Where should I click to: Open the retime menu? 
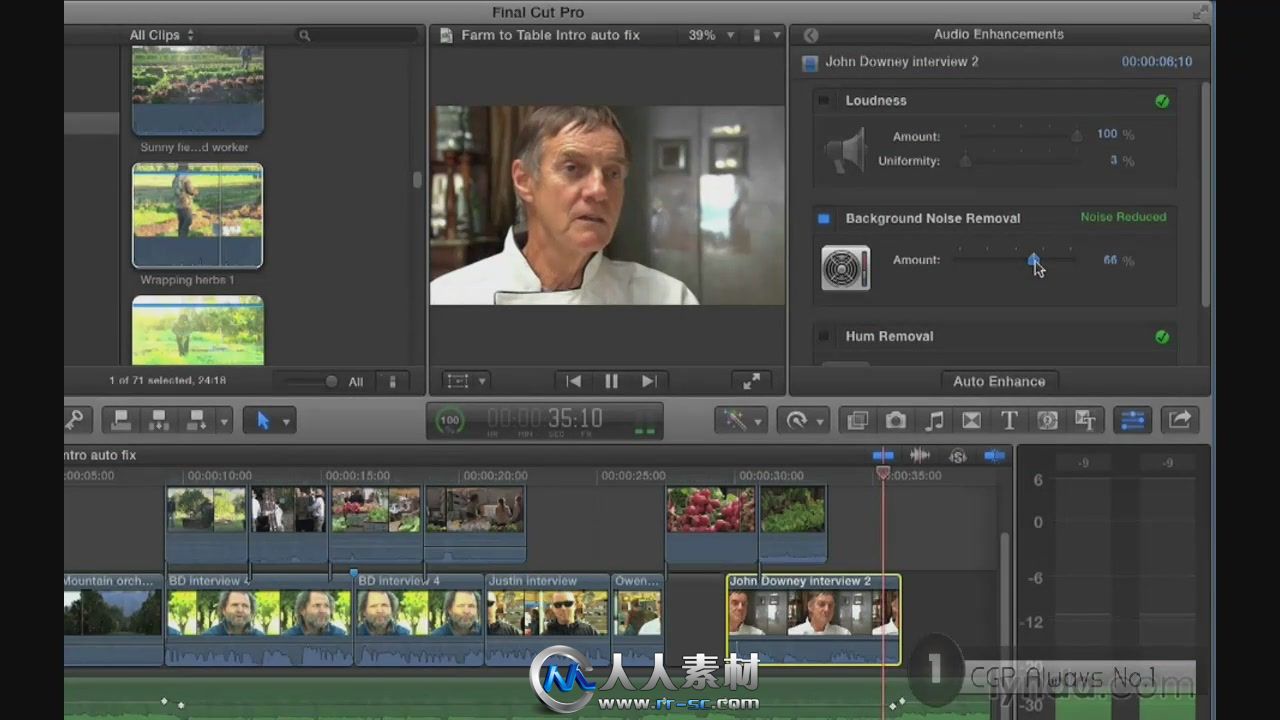coord(802,420)
